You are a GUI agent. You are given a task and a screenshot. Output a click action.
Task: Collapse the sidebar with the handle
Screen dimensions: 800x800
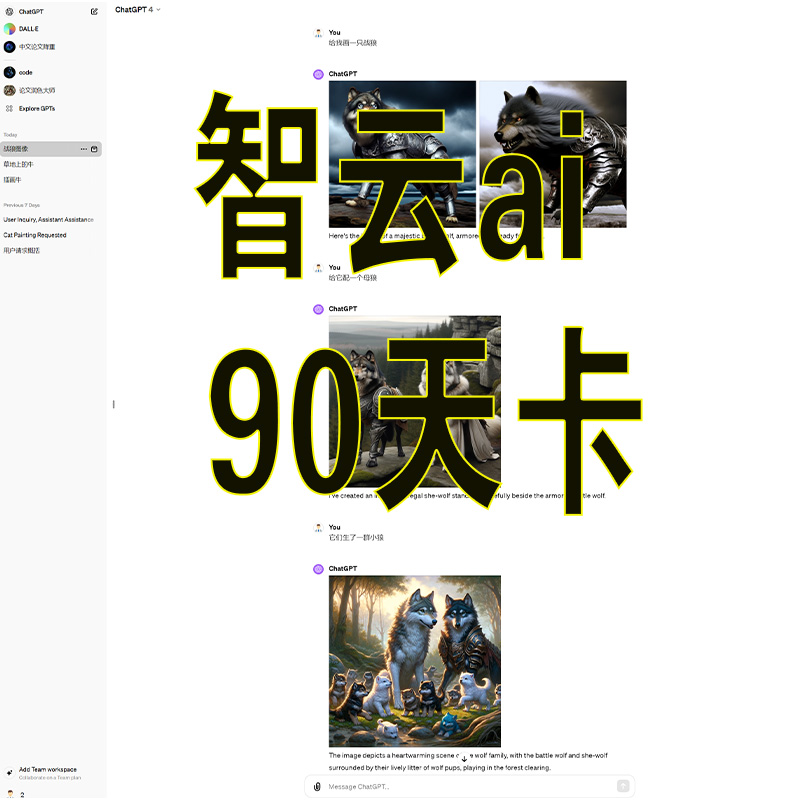(x=113, y=404)
